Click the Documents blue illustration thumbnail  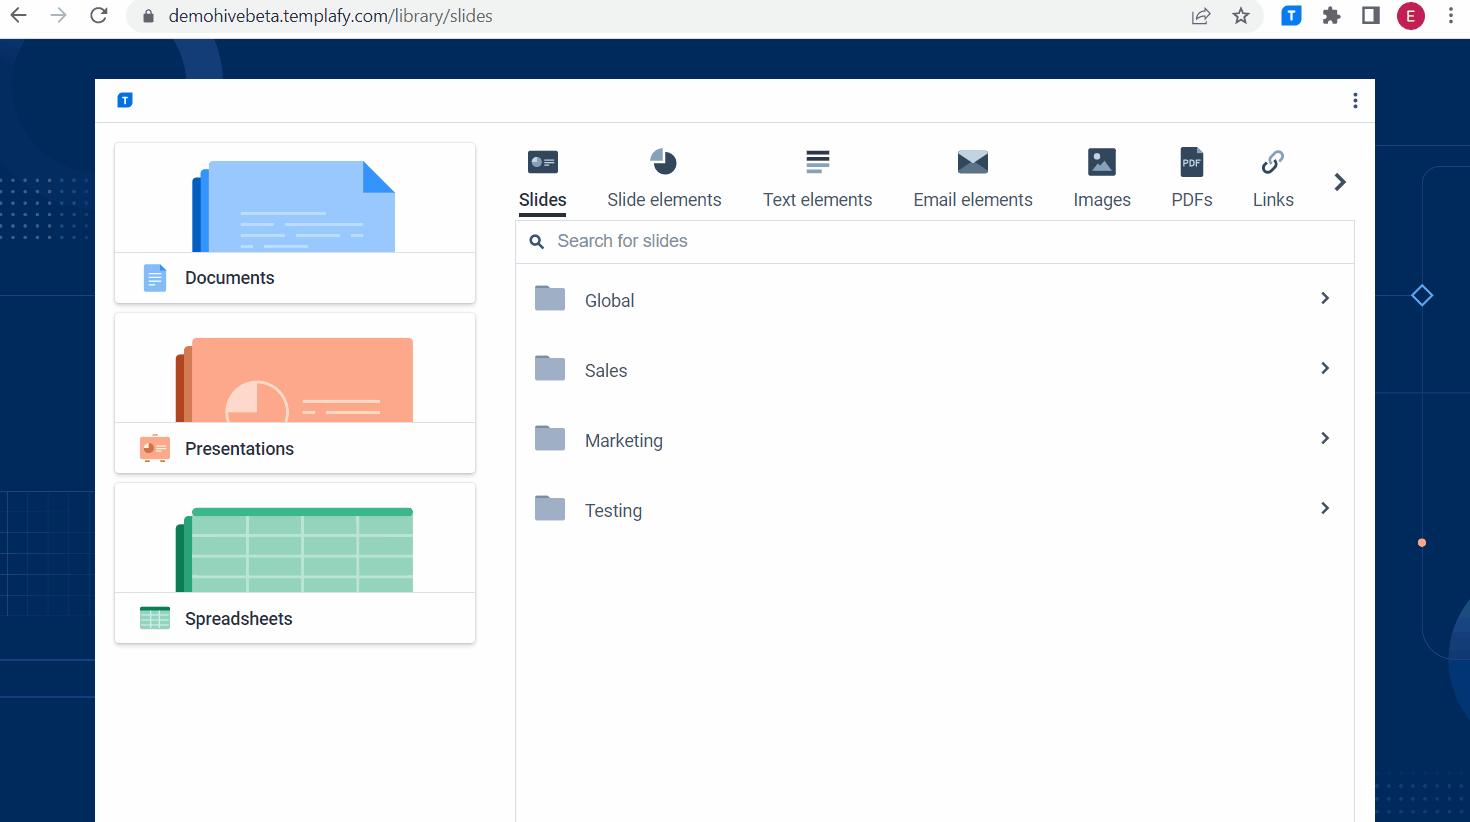294,206
